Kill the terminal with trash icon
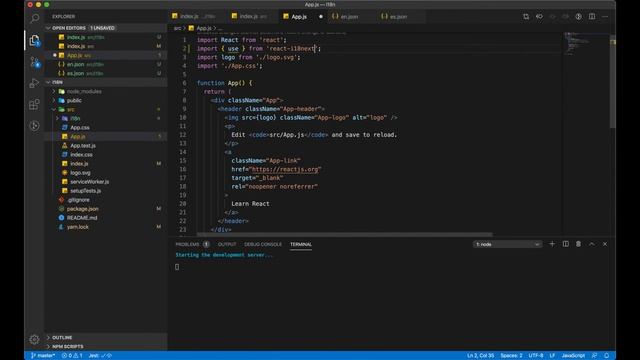This screenshot has width=640, height=360. (x=578, y=244)
